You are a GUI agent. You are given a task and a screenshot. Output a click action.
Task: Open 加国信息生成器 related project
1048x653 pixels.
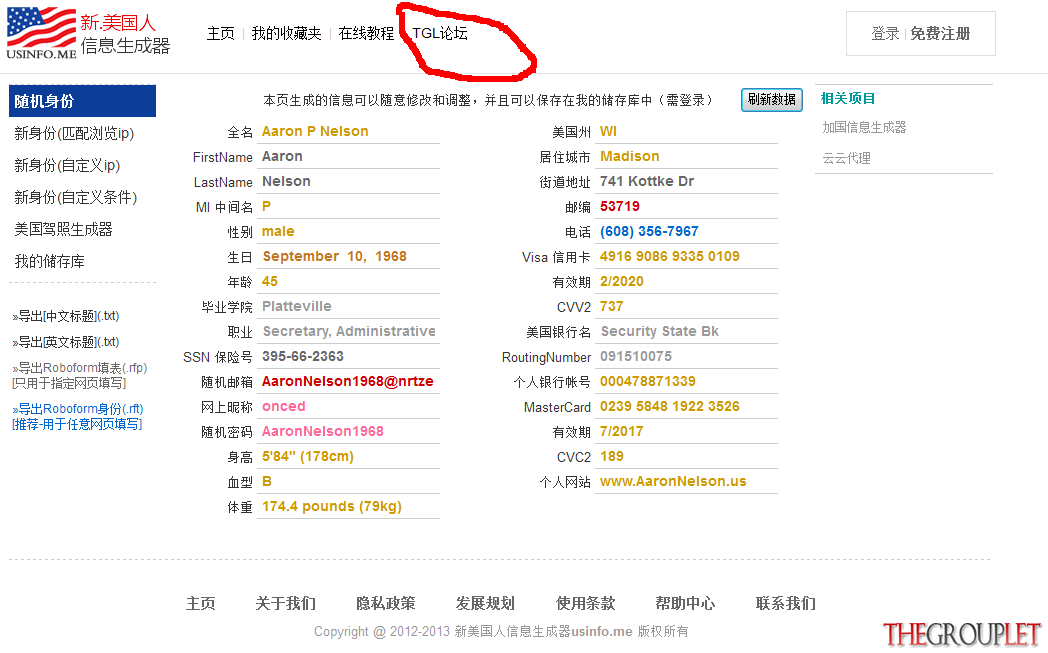point(864,127)
